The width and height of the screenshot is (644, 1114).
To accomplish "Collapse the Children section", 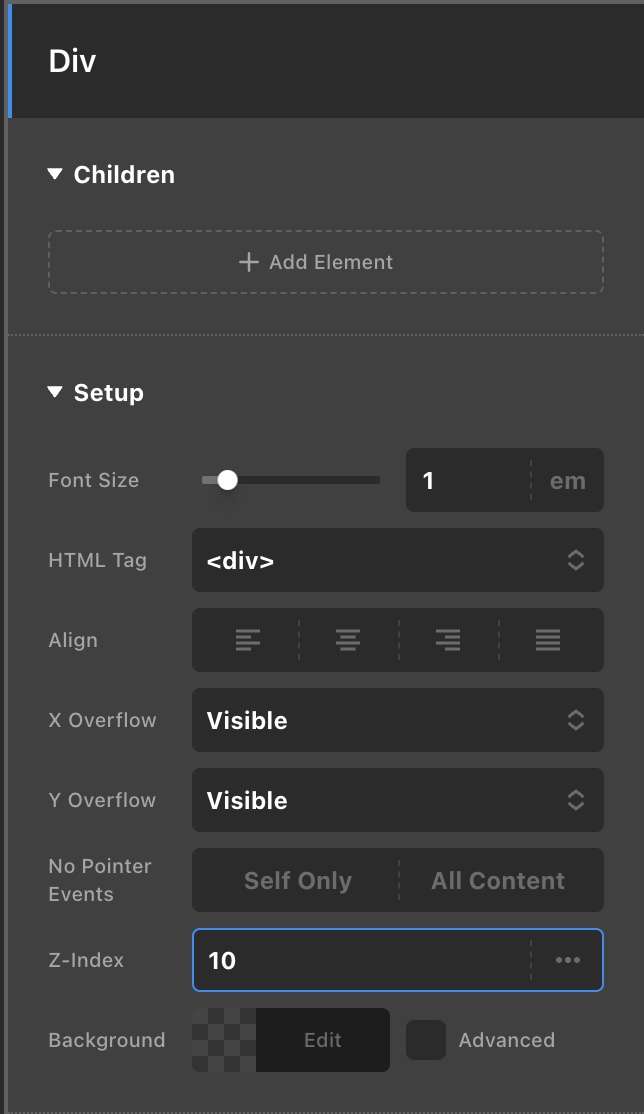I will tap(55, 174).
